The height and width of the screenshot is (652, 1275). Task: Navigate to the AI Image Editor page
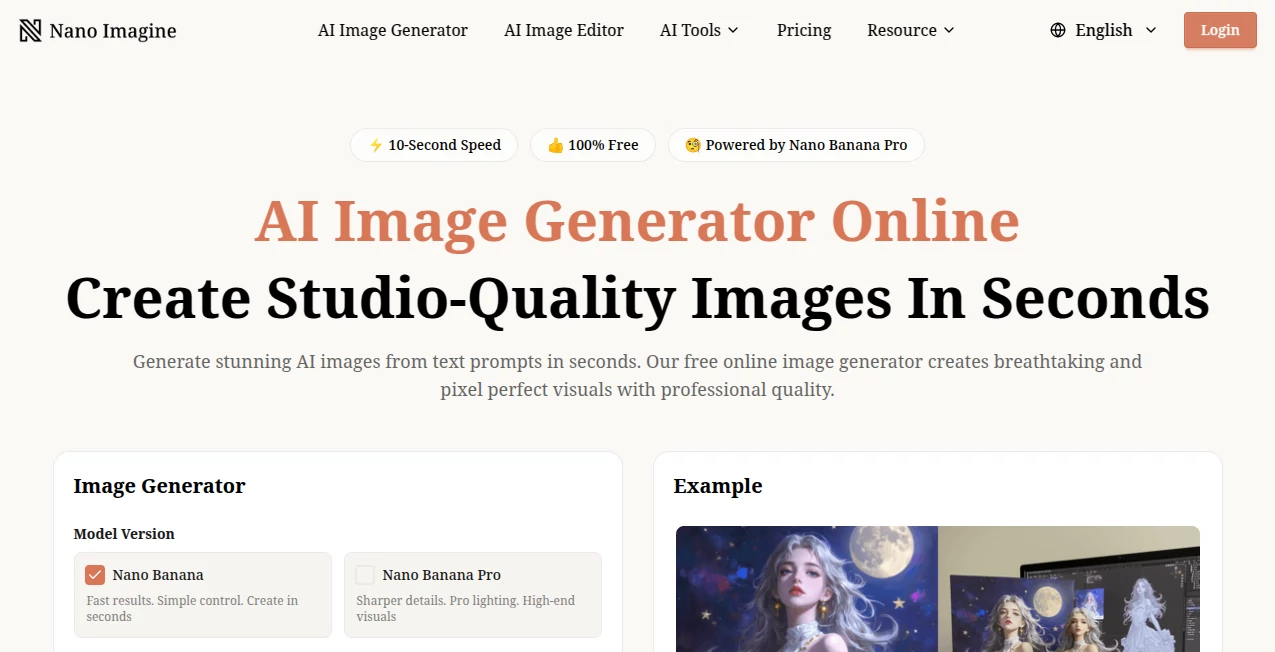coord(564,30)
